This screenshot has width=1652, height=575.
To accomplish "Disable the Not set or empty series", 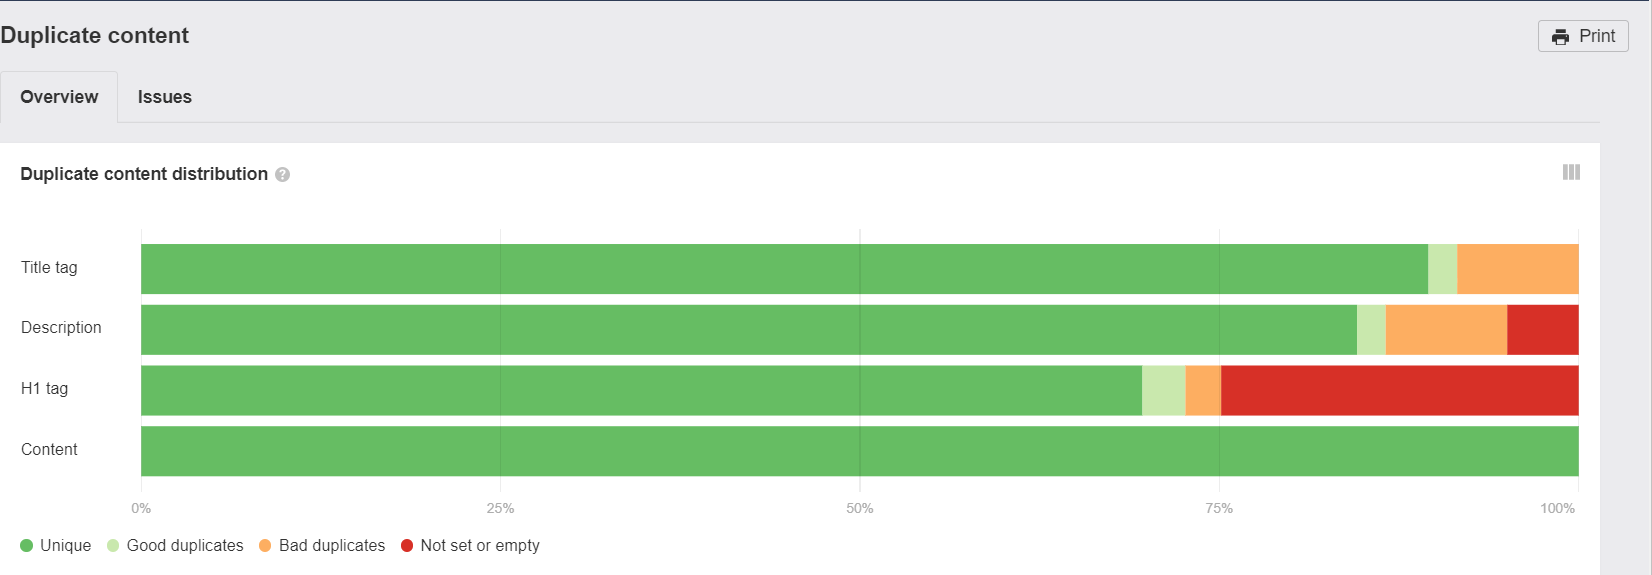I will 470,546.
